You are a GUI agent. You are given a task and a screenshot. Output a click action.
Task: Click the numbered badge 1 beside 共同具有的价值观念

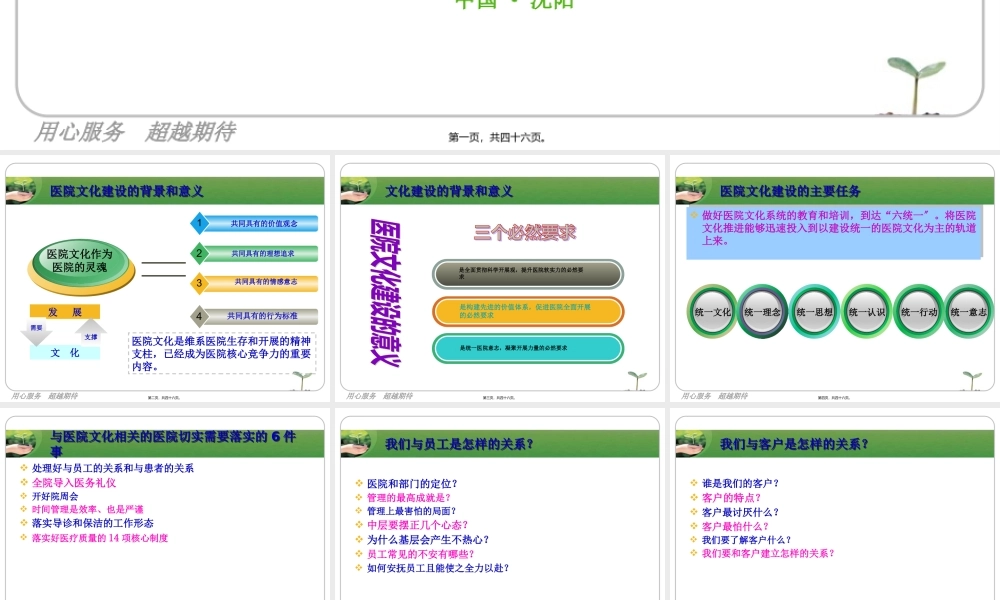[199, 222]
